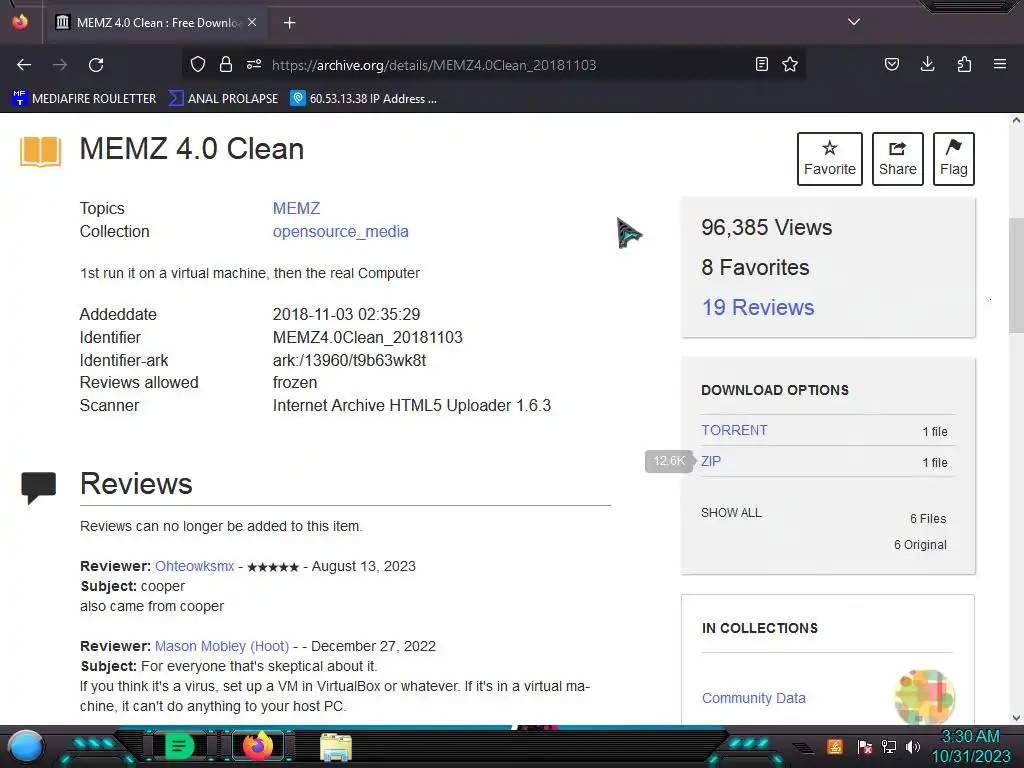Open File Explorer from taskbar
Viewport: 1024px width, 768px height.
pos(336,746)
